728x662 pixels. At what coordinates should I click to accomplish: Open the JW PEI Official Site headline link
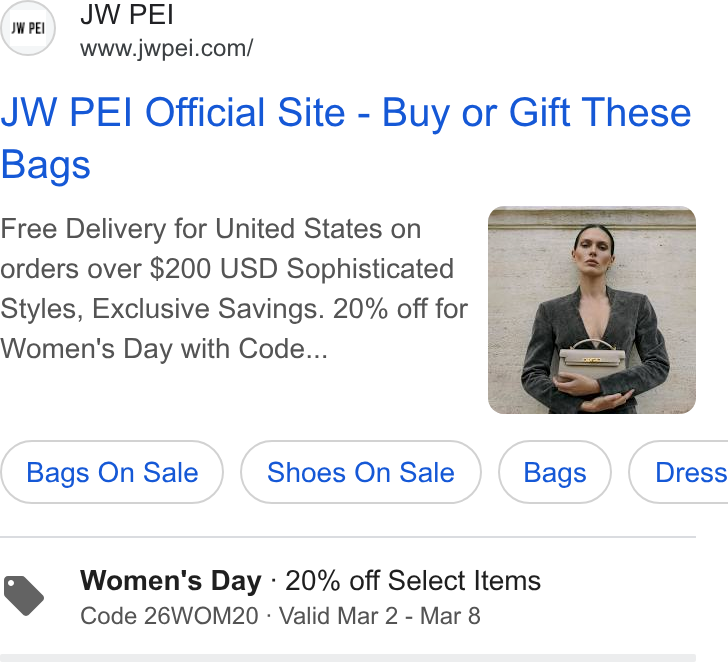tap(346, 138)
